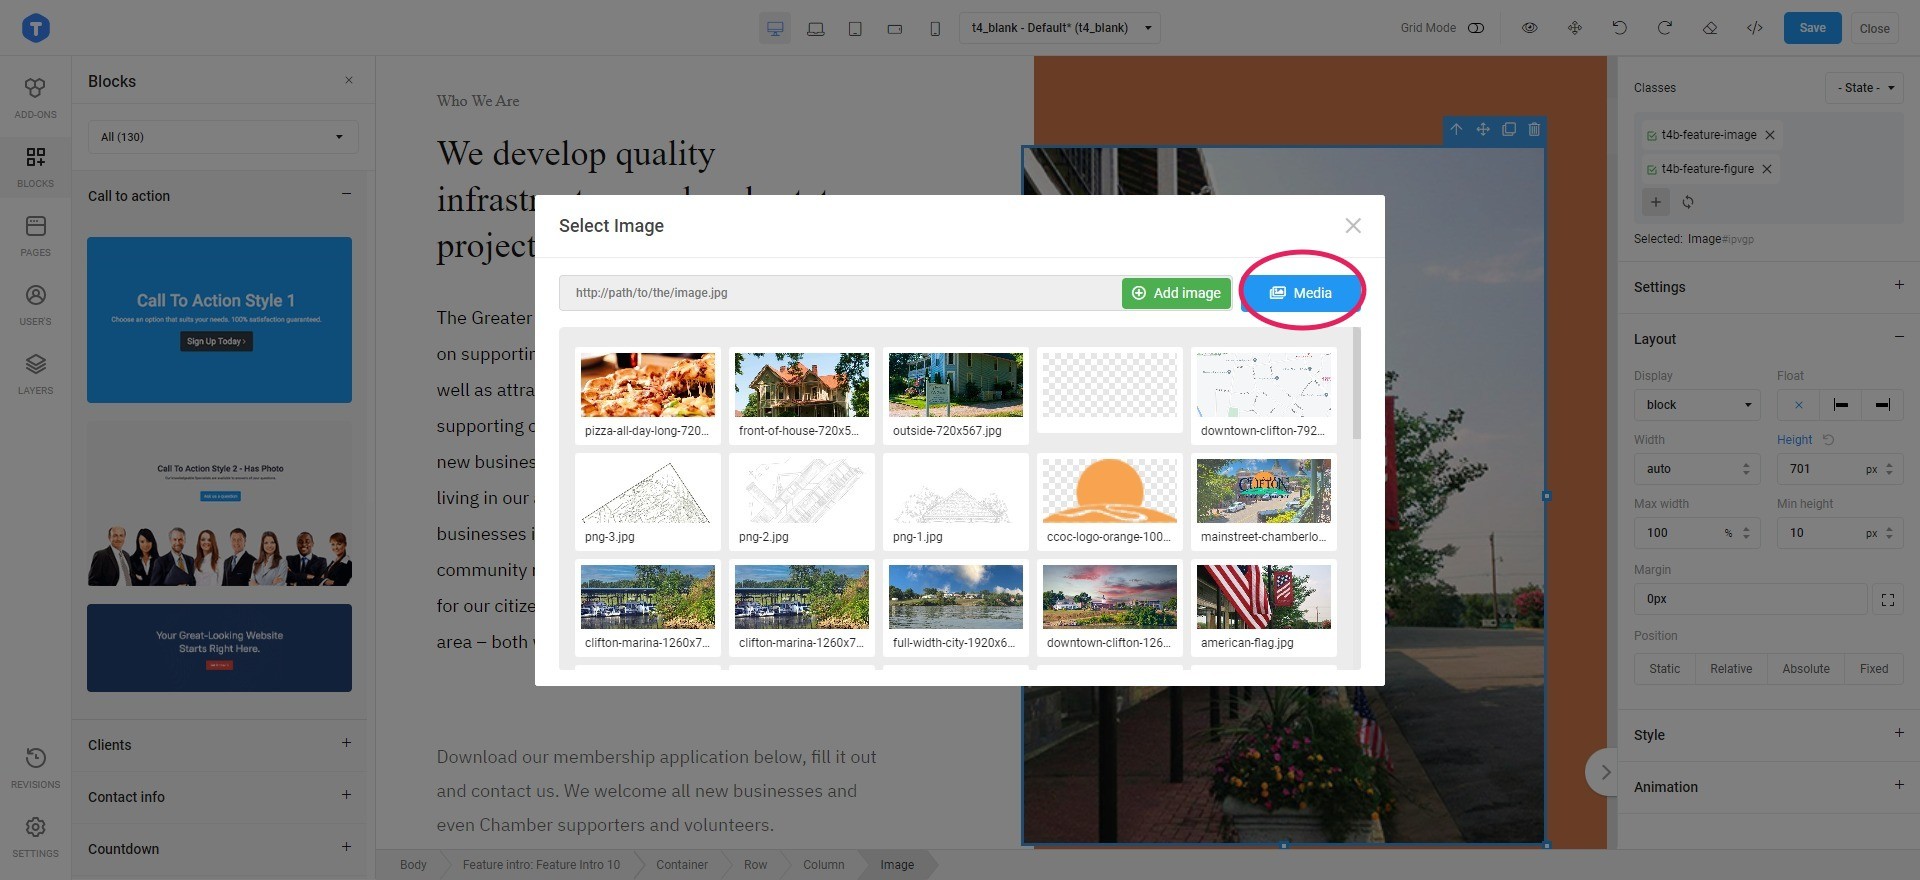
Task: Remove the t4b-feature-figure class
Action: tap(1767, 169)
